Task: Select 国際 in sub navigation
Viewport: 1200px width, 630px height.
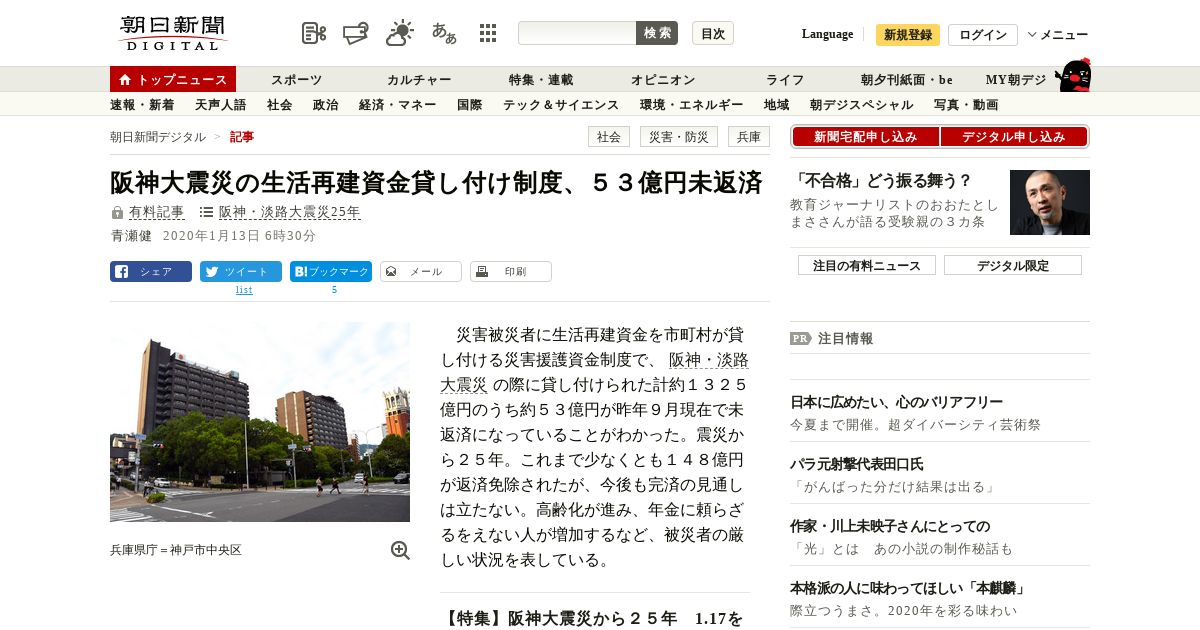Action: 470,104
